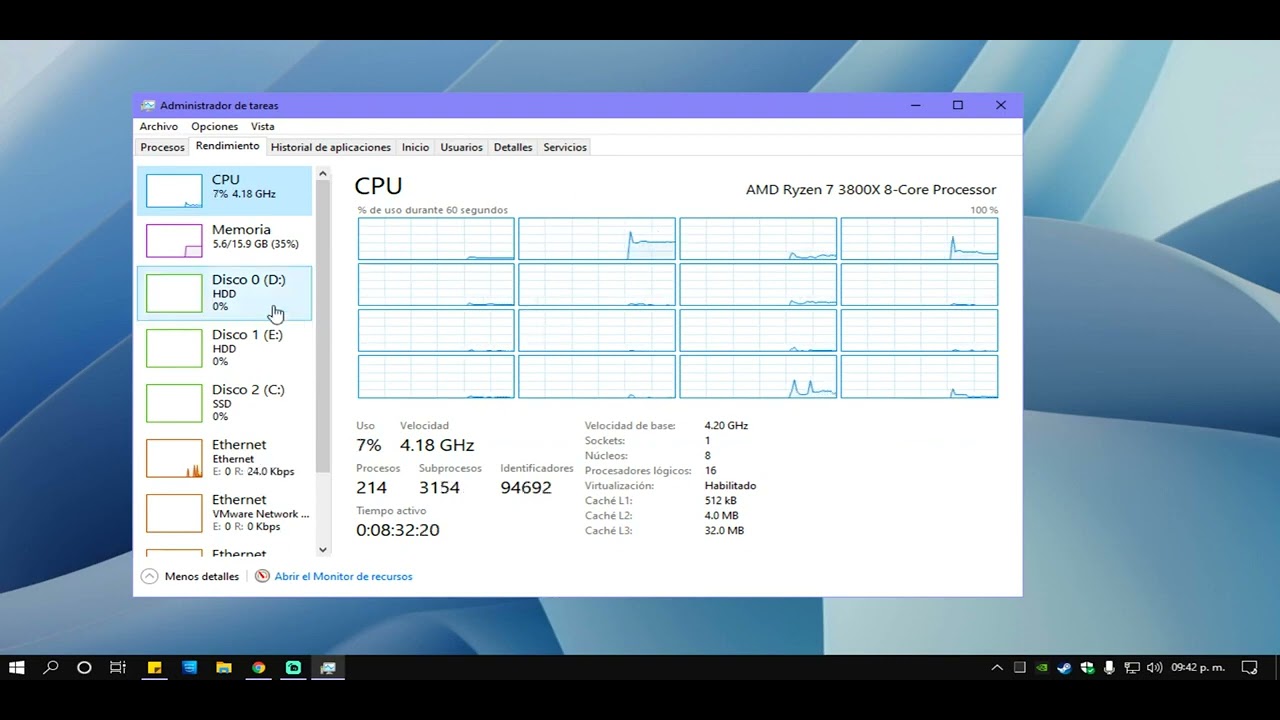Click sidebar scrollbar up arrow

pos(322,174)
